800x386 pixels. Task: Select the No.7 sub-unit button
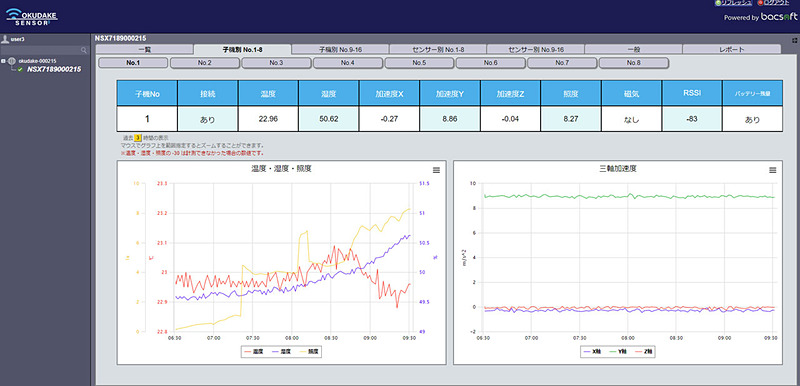562,63
